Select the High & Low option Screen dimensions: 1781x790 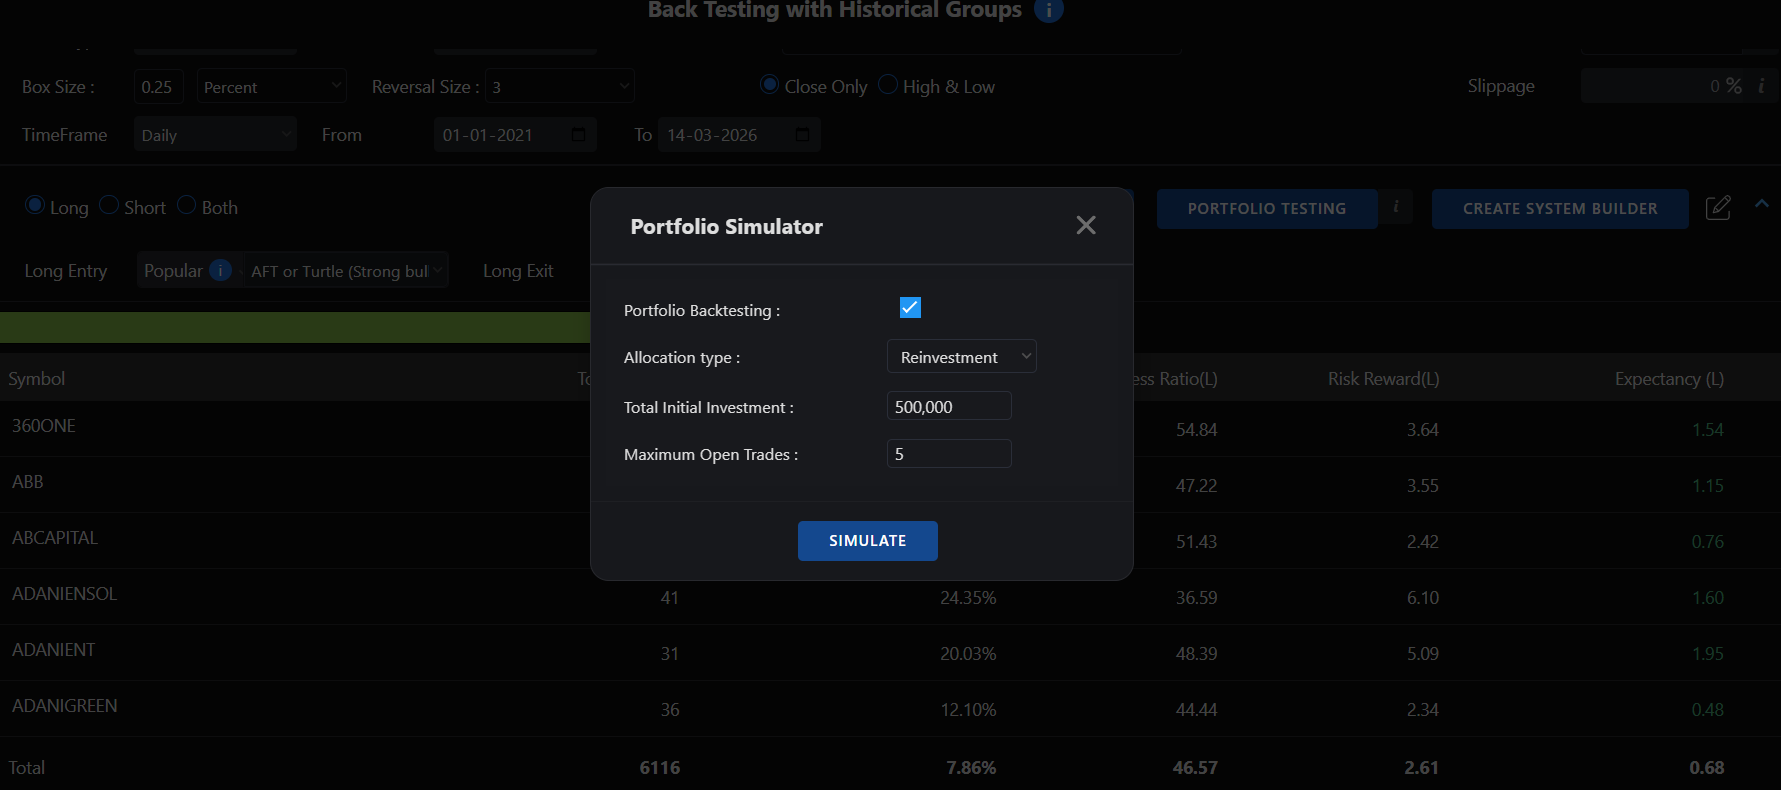point(888,85)
